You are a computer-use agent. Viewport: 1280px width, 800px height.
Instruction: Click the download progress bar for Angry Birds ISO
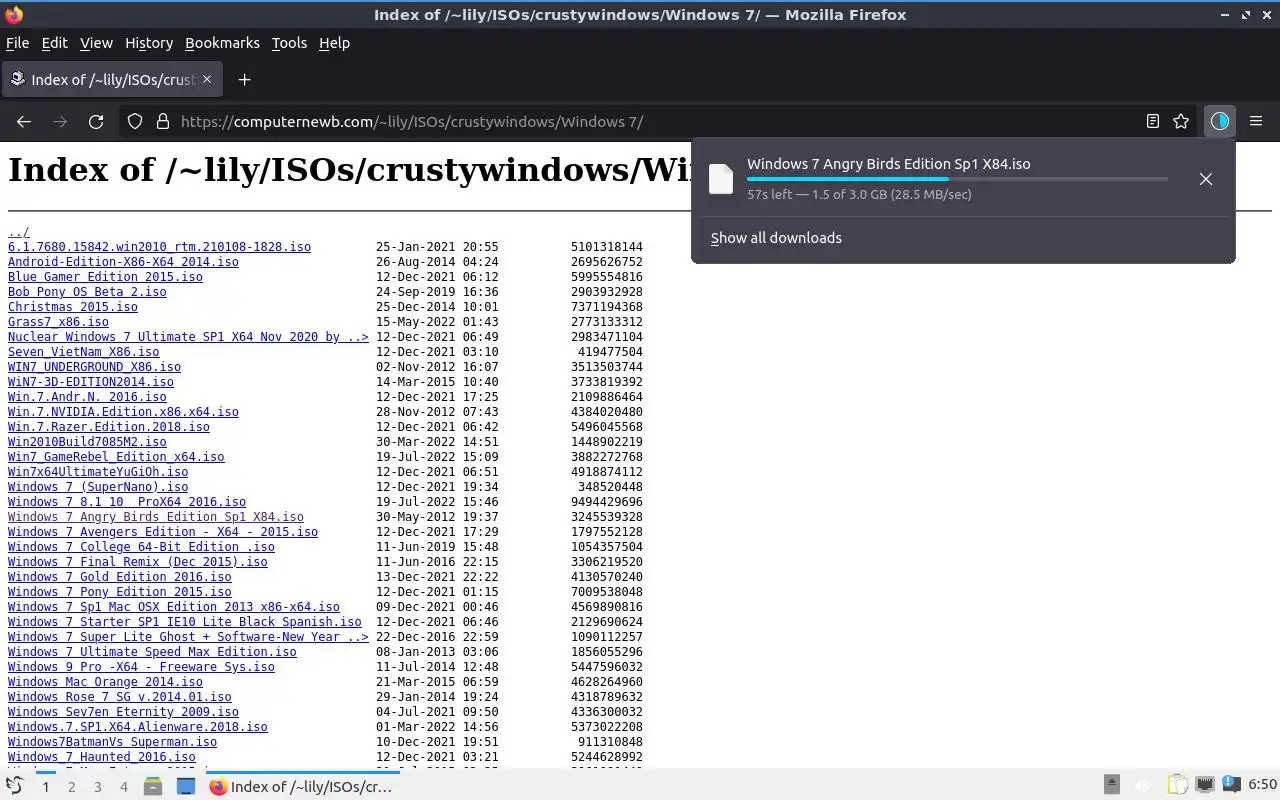(957, 179)
